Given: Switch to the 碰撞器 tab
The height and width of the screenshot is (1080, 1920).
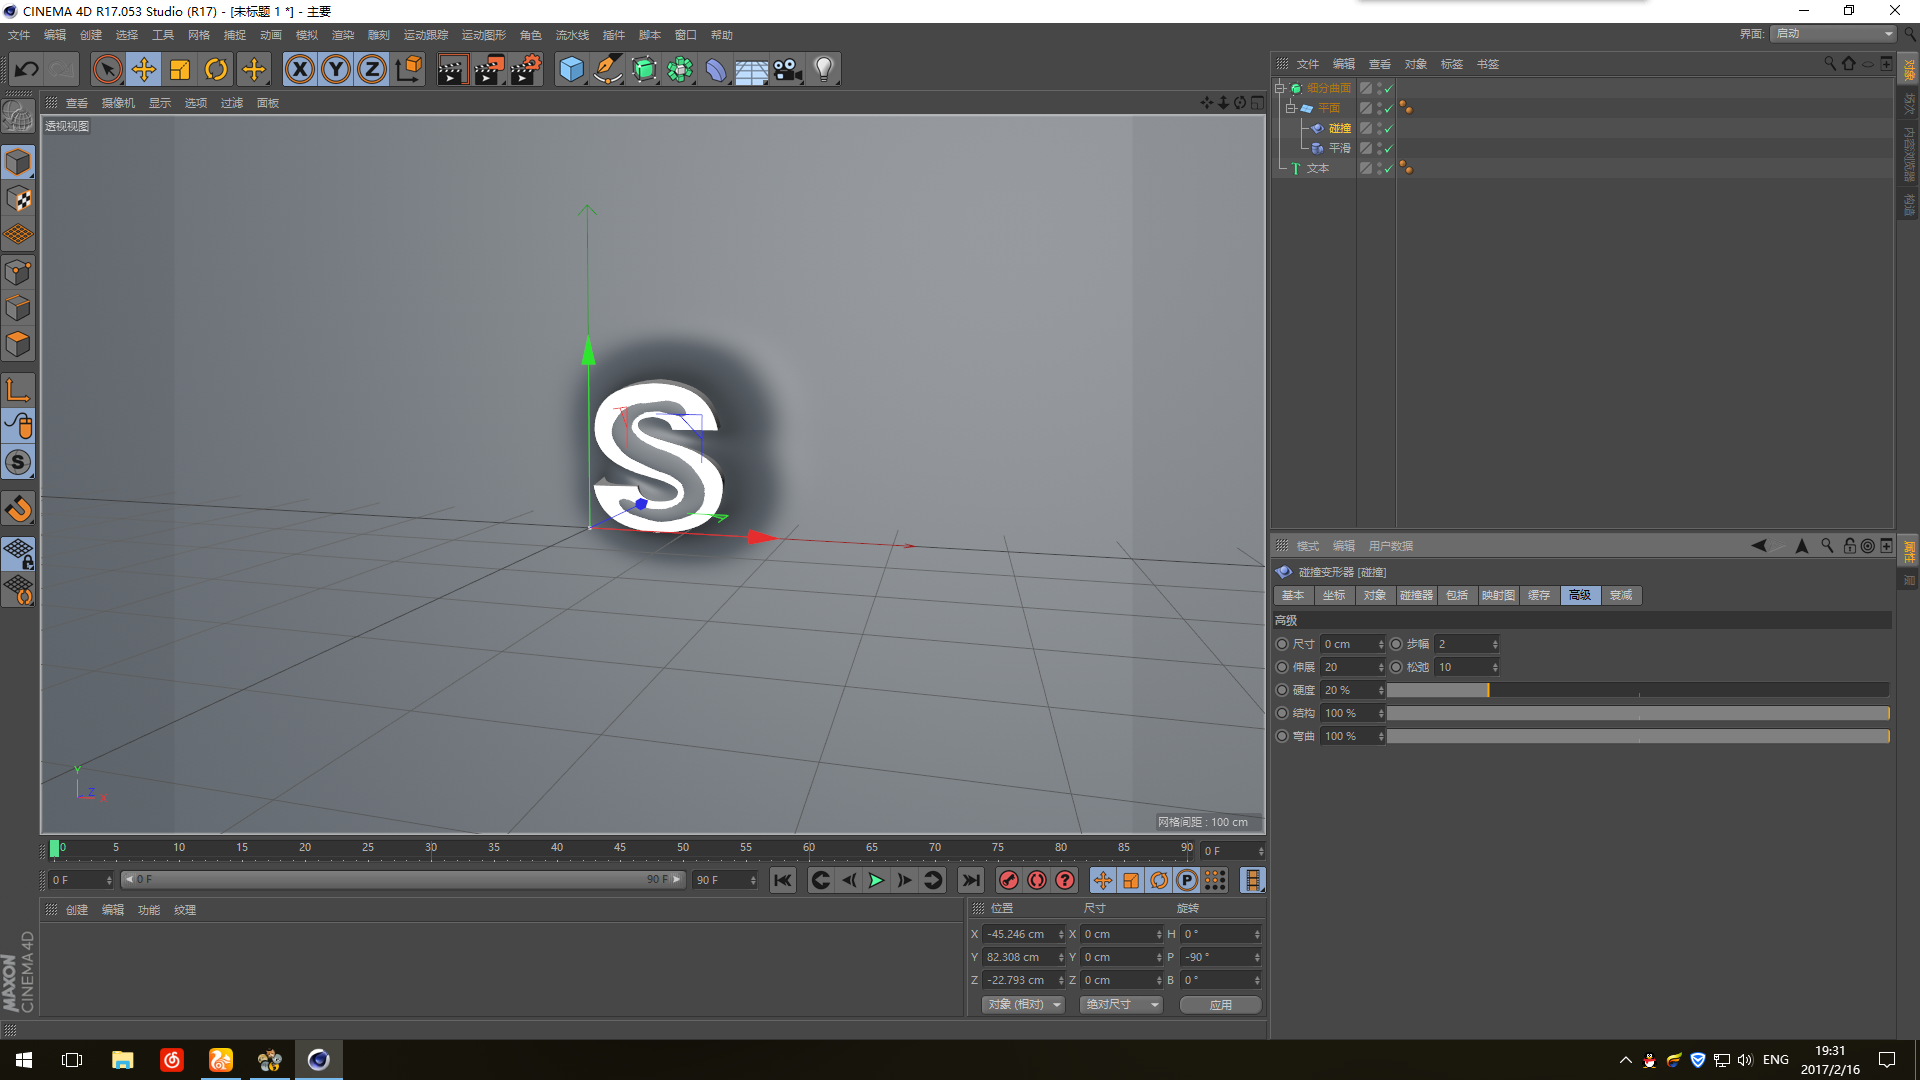Looking at the screenshot, I should (x=1416, y=595).
